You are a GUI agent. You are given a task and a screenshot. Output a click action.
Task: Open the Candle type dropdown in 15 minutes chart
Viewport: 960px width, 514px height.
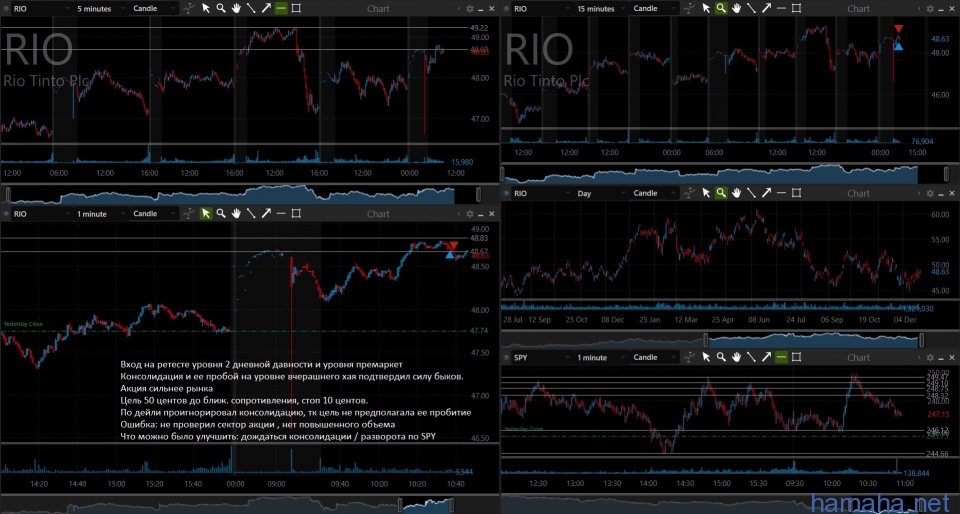pyautogui.click(x=654, y=9)
